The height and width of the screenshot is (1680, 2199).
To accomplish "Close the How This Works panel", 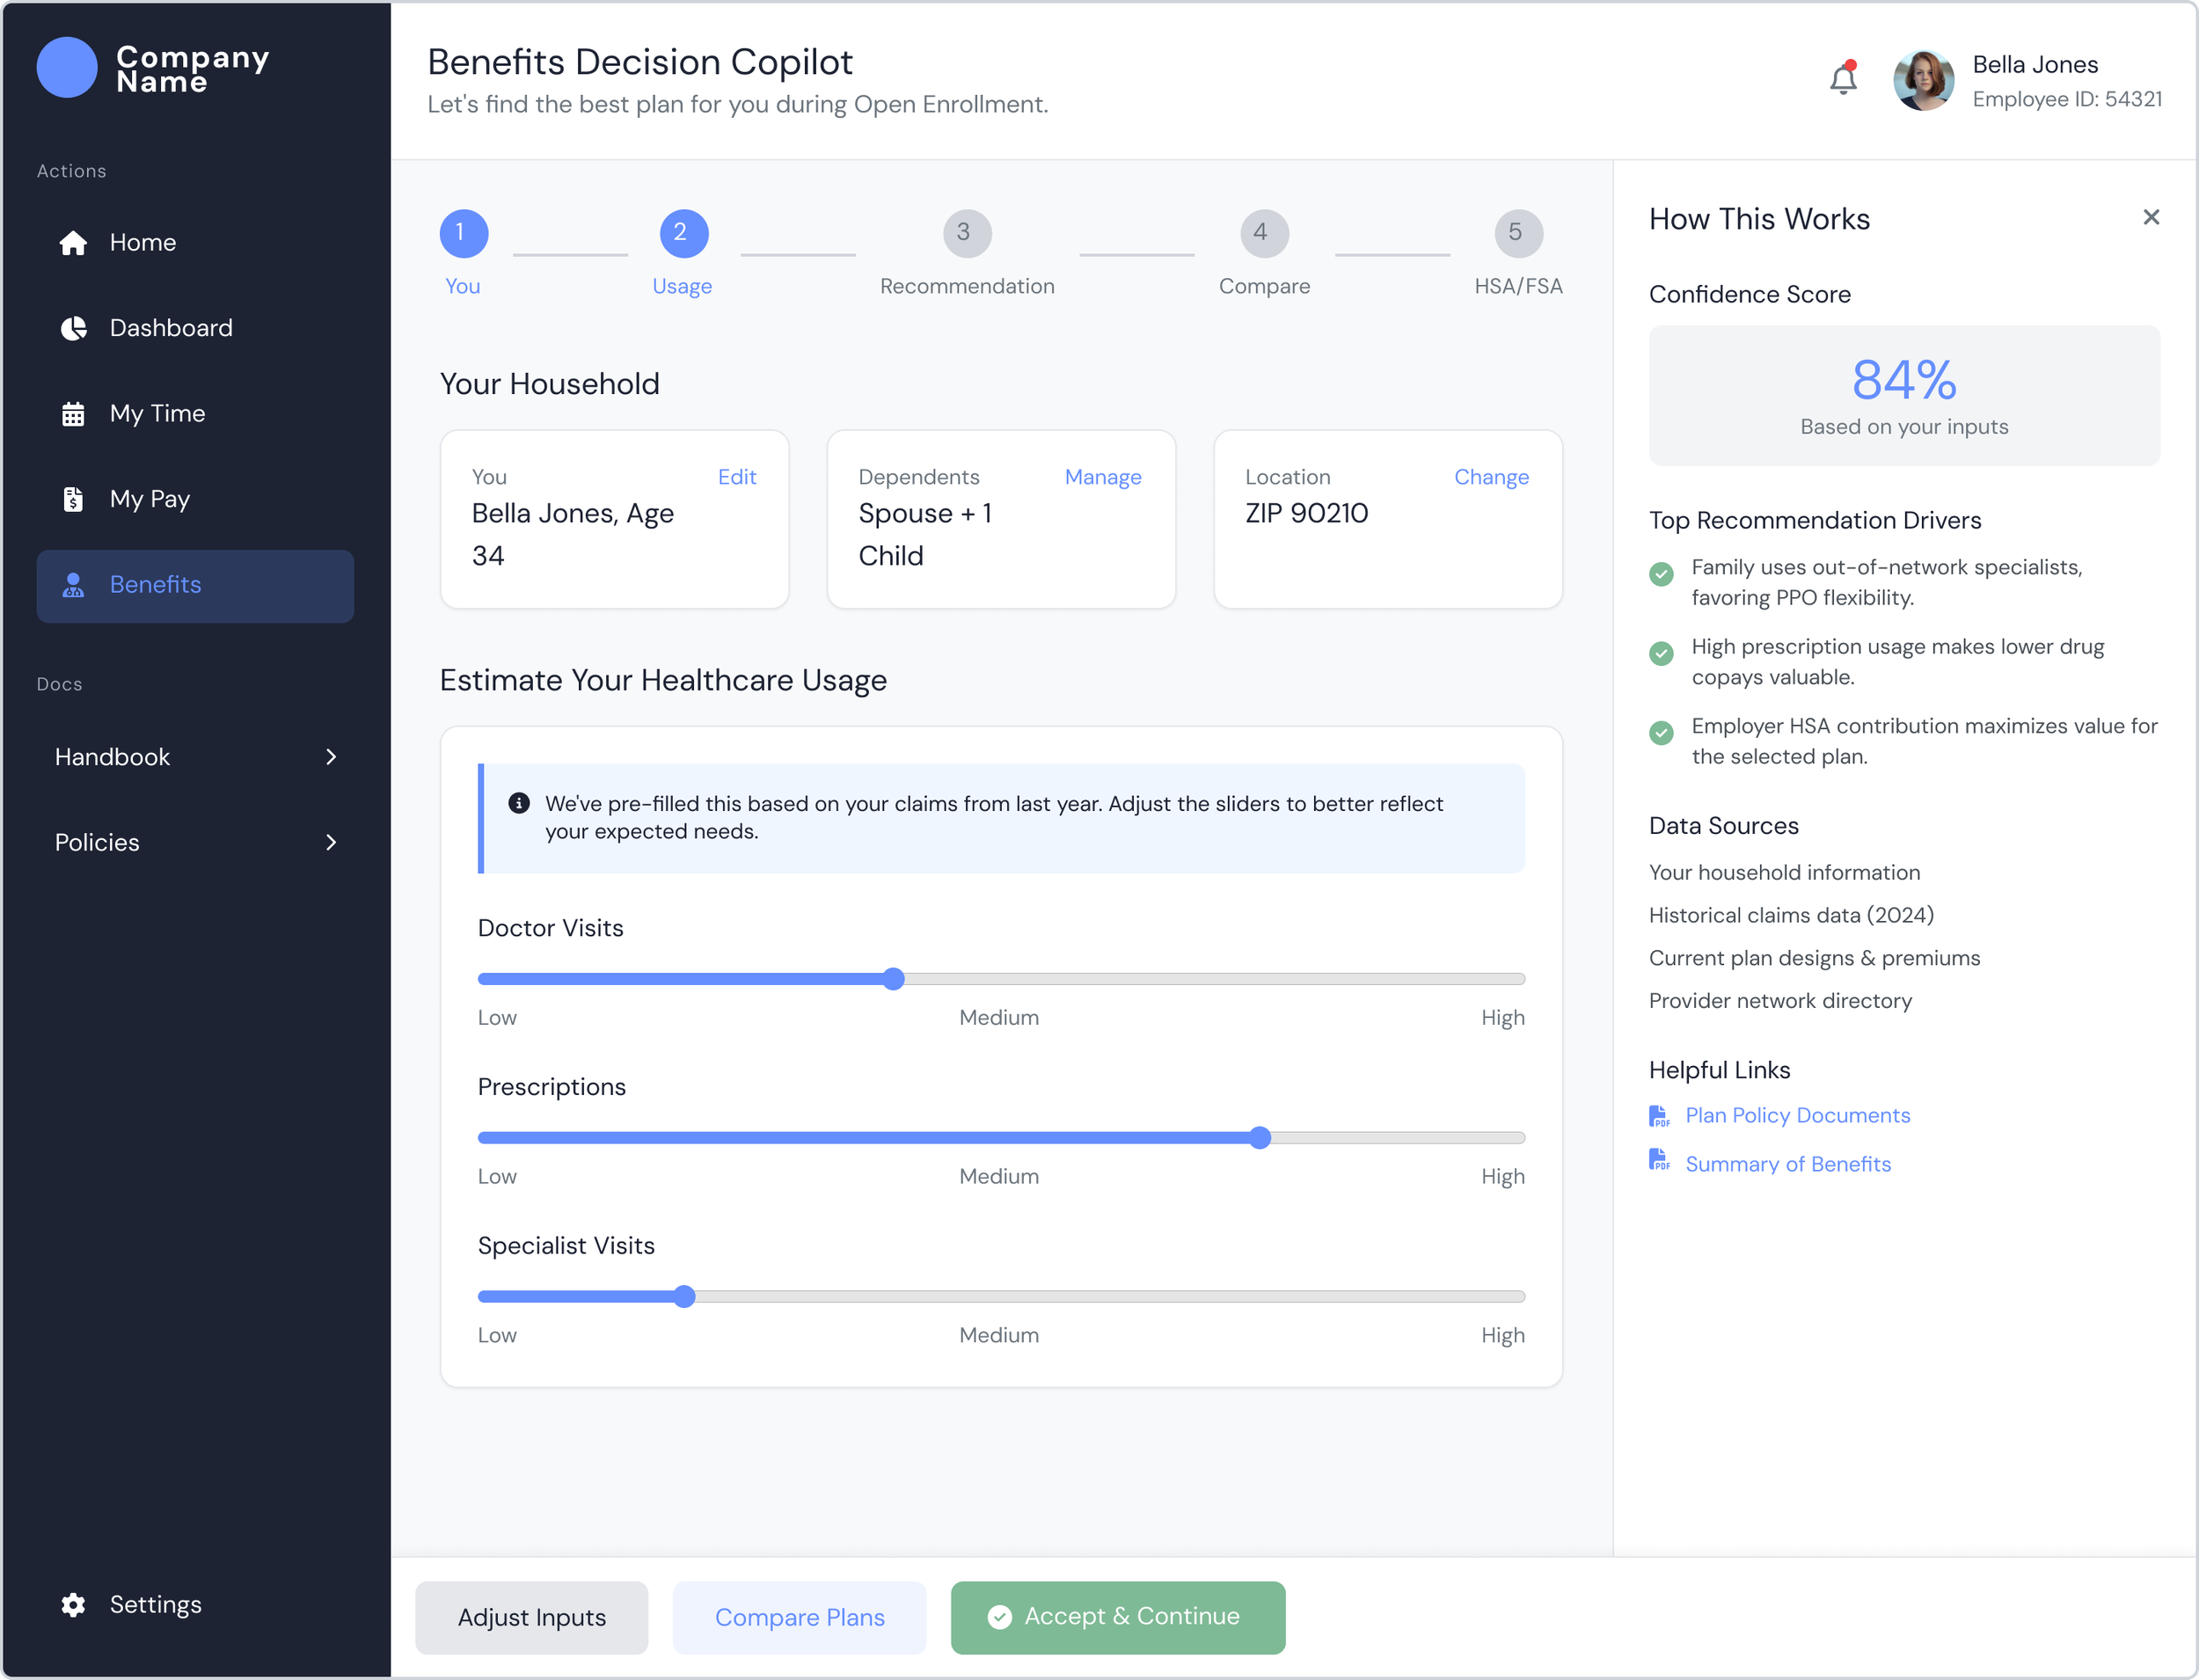I will [x=2151, y=218].
